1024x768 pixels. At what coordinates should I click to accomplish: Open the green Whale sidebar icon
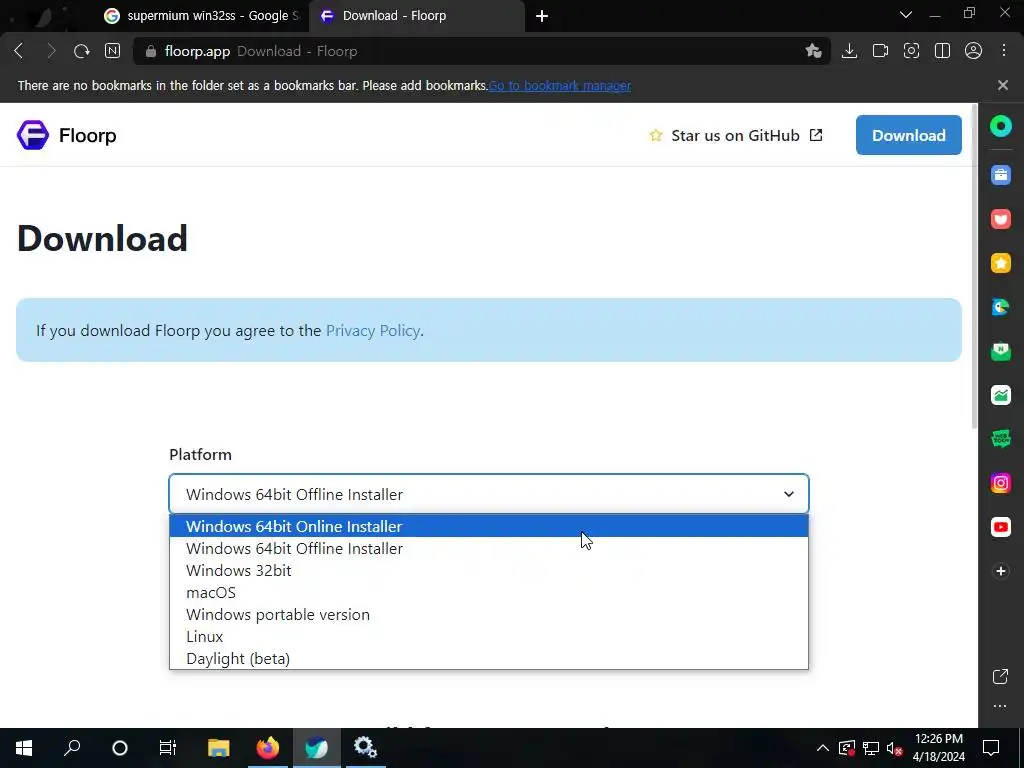pos(1000,126)
